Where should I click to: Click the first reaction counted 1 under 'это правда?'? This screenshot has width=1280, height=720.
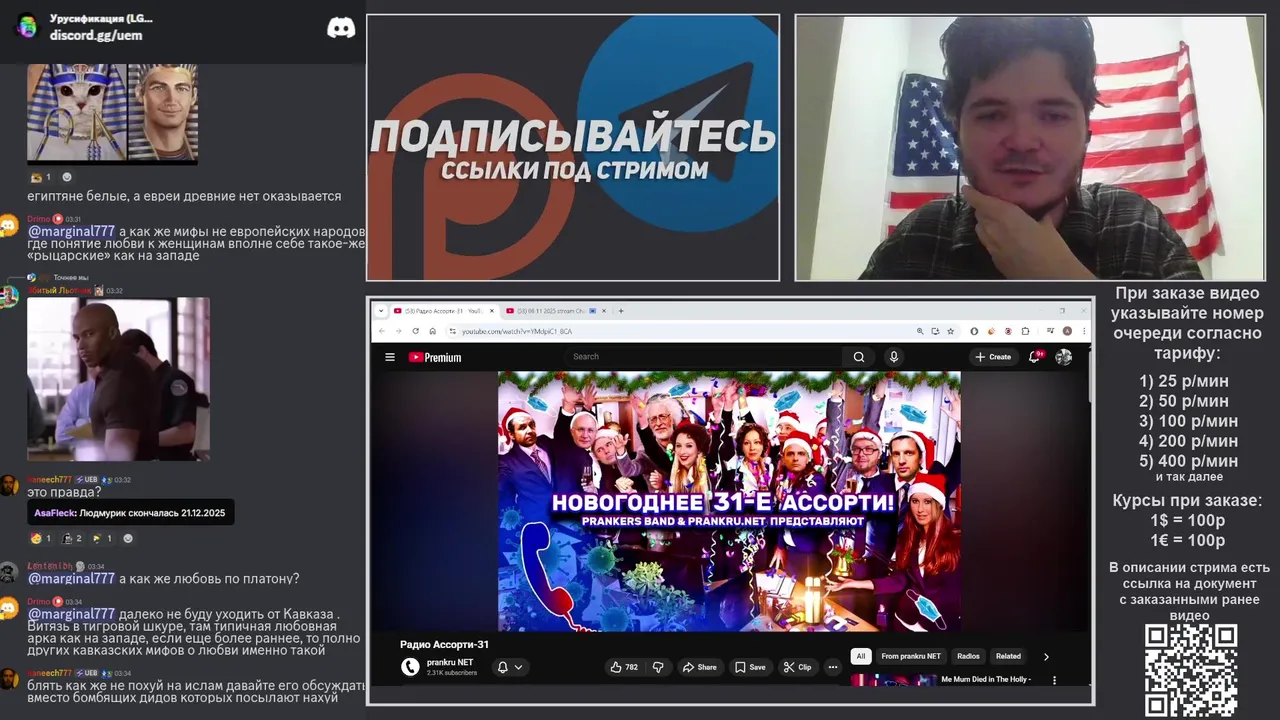click(41, 538)
